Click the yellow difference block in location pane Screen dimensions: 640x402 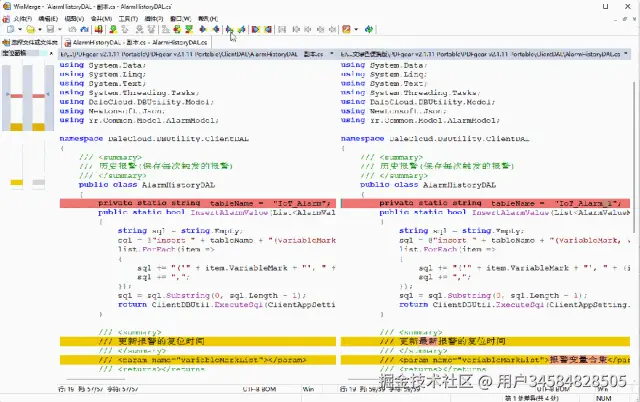point(16,127)
